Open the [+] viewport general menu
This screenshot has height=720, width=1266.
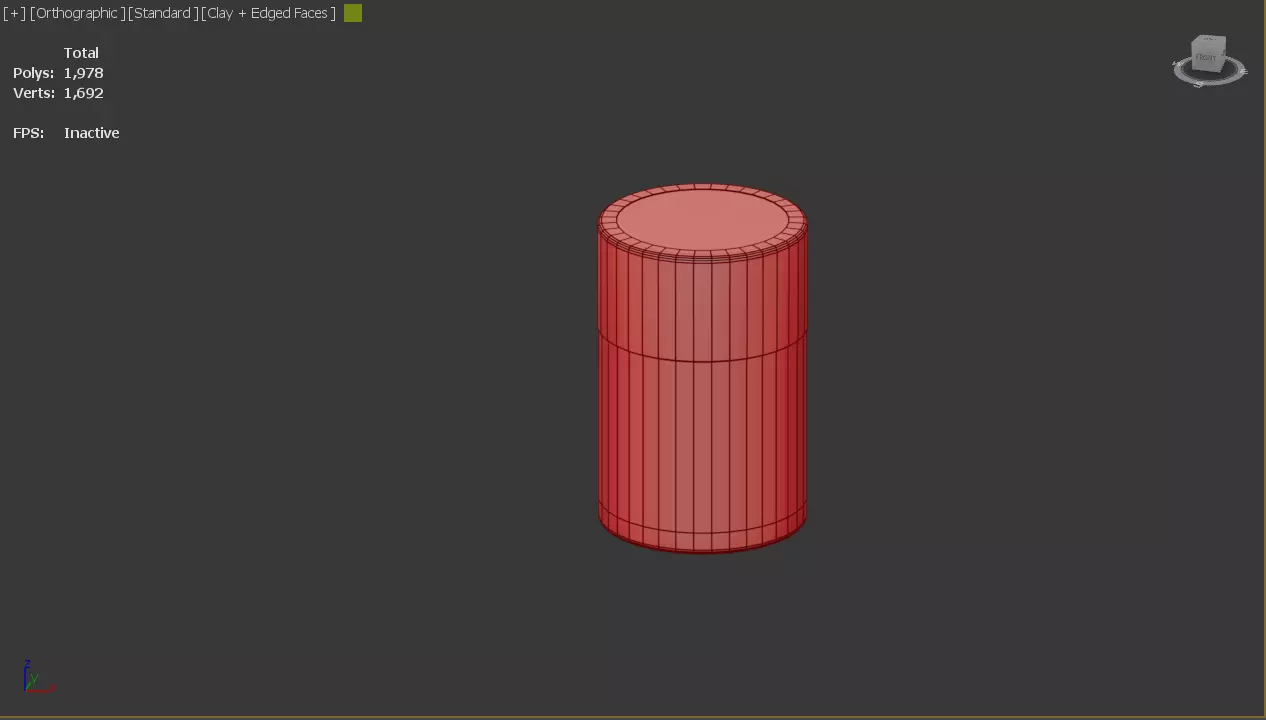click(x=14, y=13)
